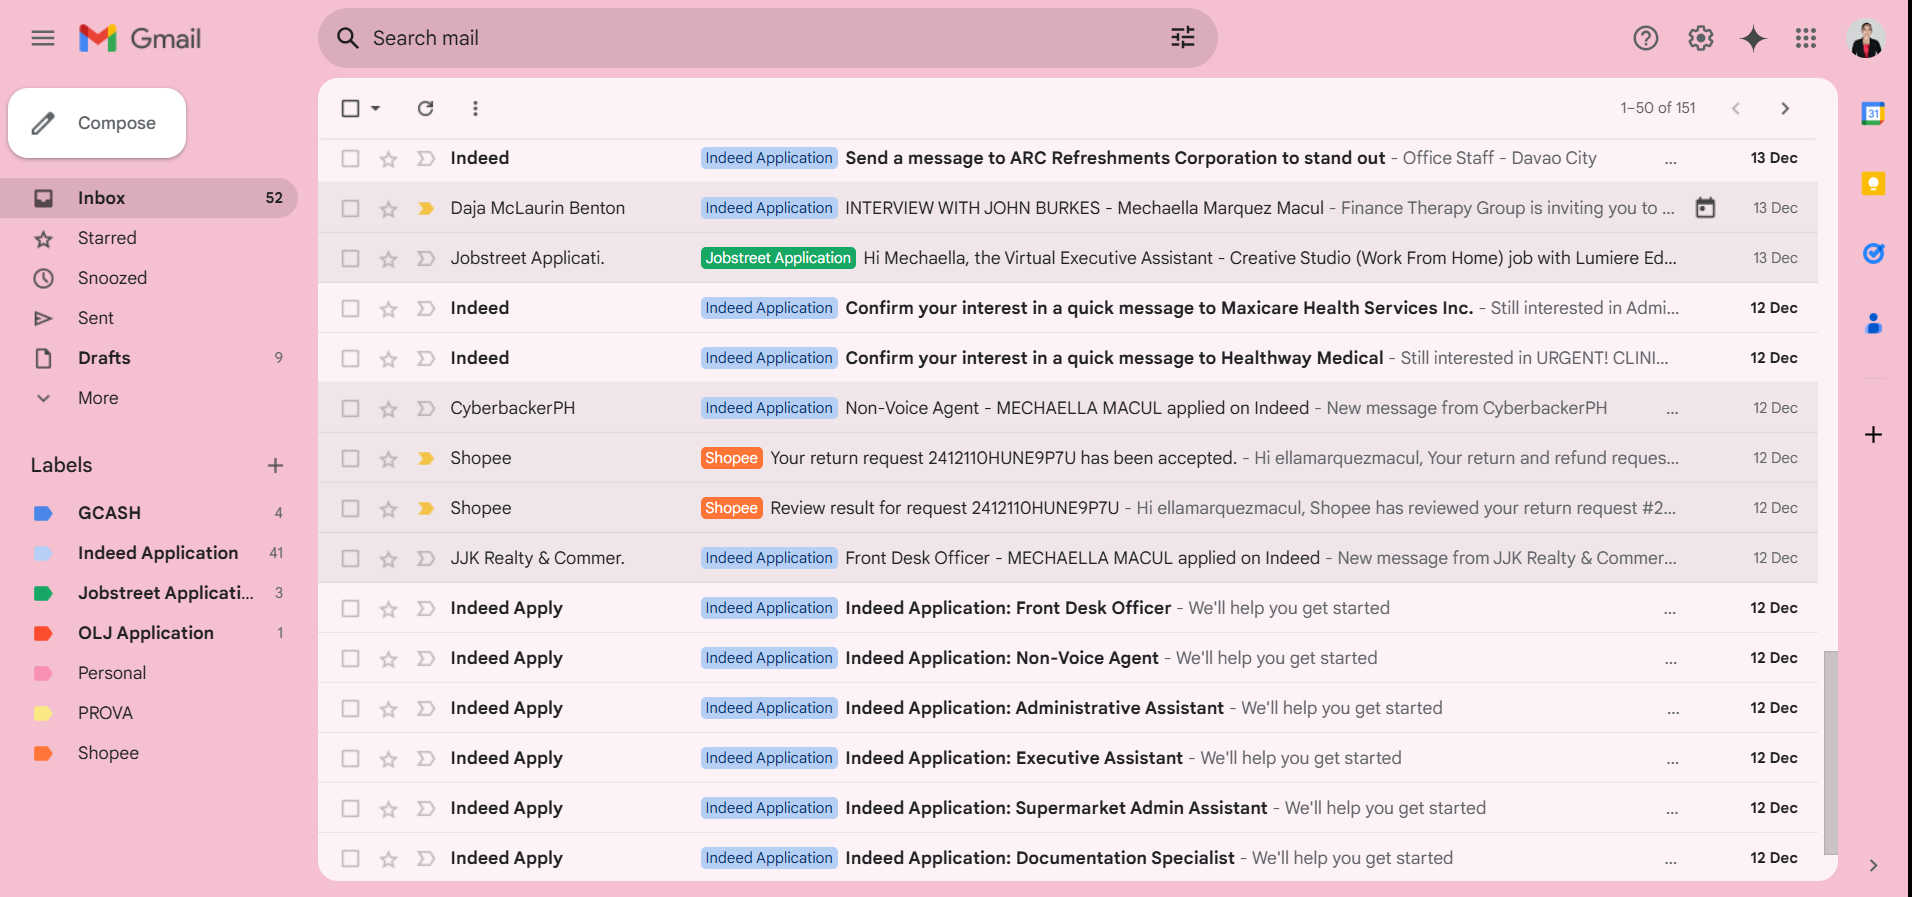Tick checkbox for Healthway Medical email
The width and height of the screenshot is (1912, 897).
point(350,358)
